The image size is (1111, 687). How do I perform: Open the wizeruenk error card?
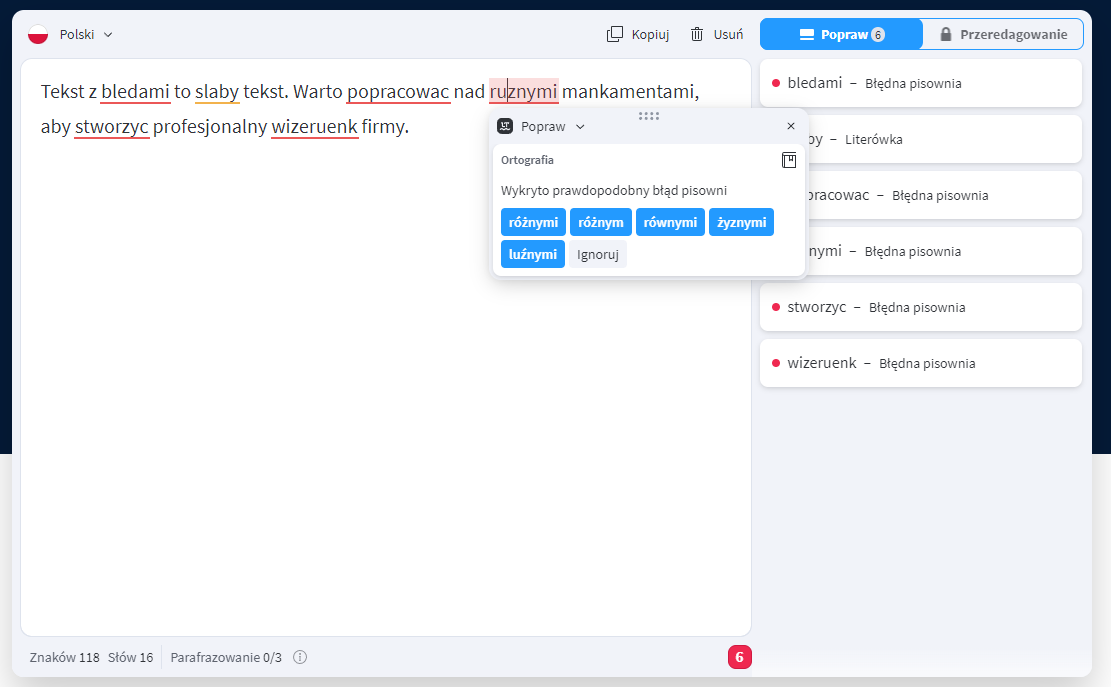click(x=920, y=363)
